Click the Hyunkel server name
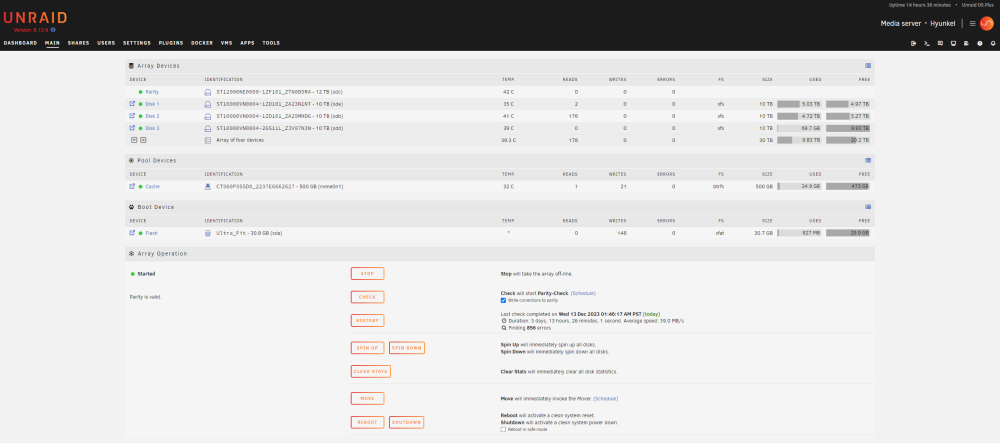 (x=943, y=24)
